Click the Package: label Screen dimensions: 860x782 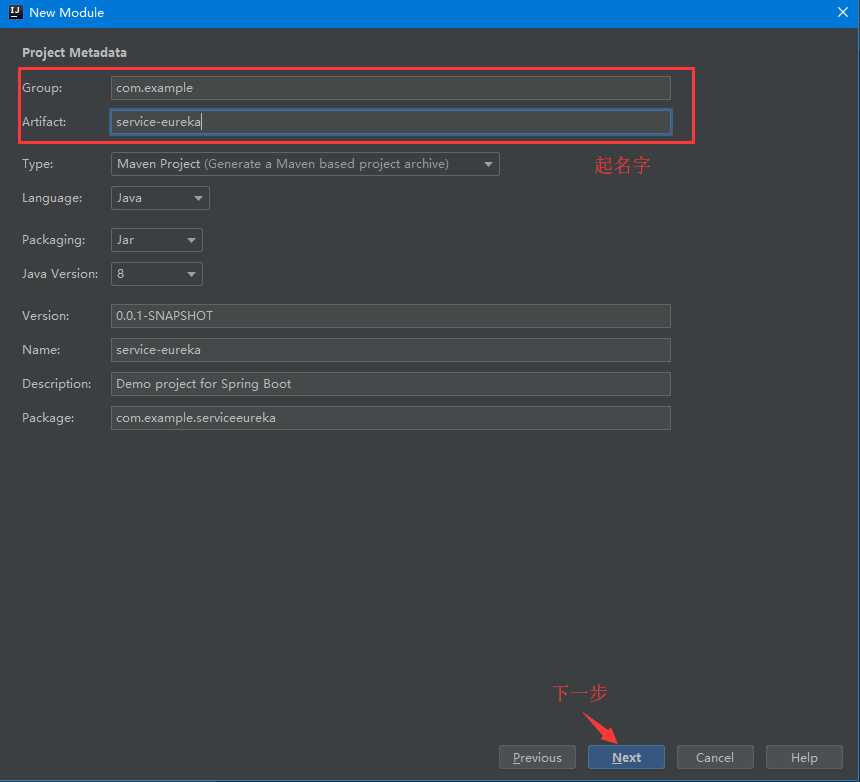pos(48,418)
